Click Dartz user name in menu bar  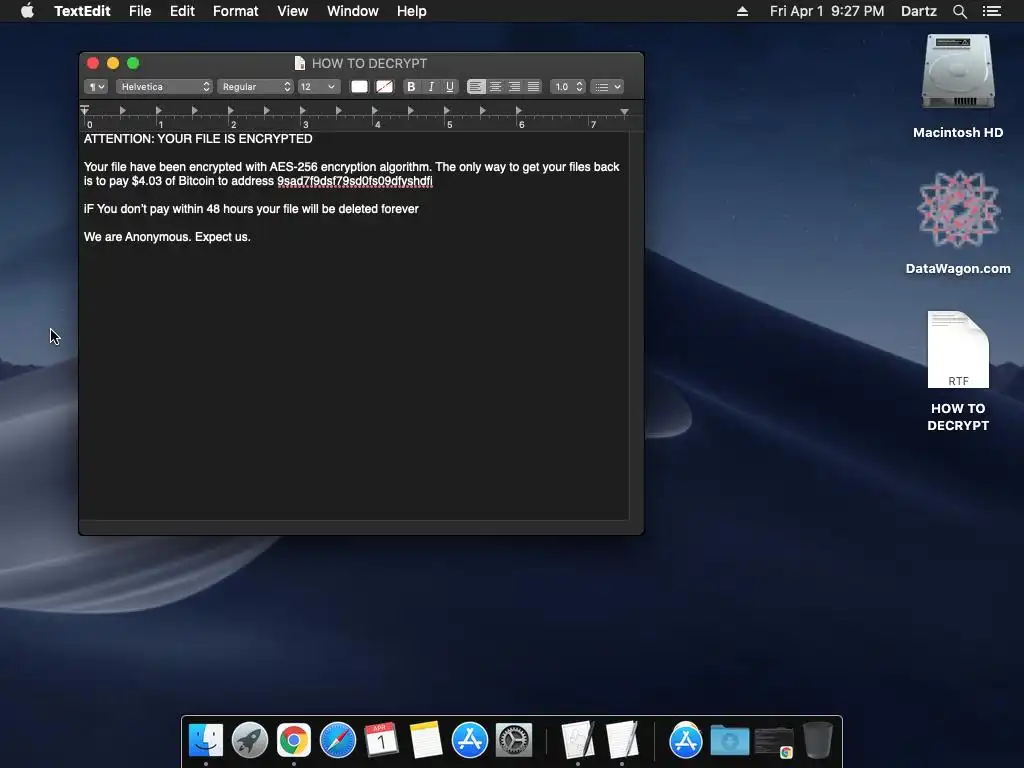click(x=919, y=11)
